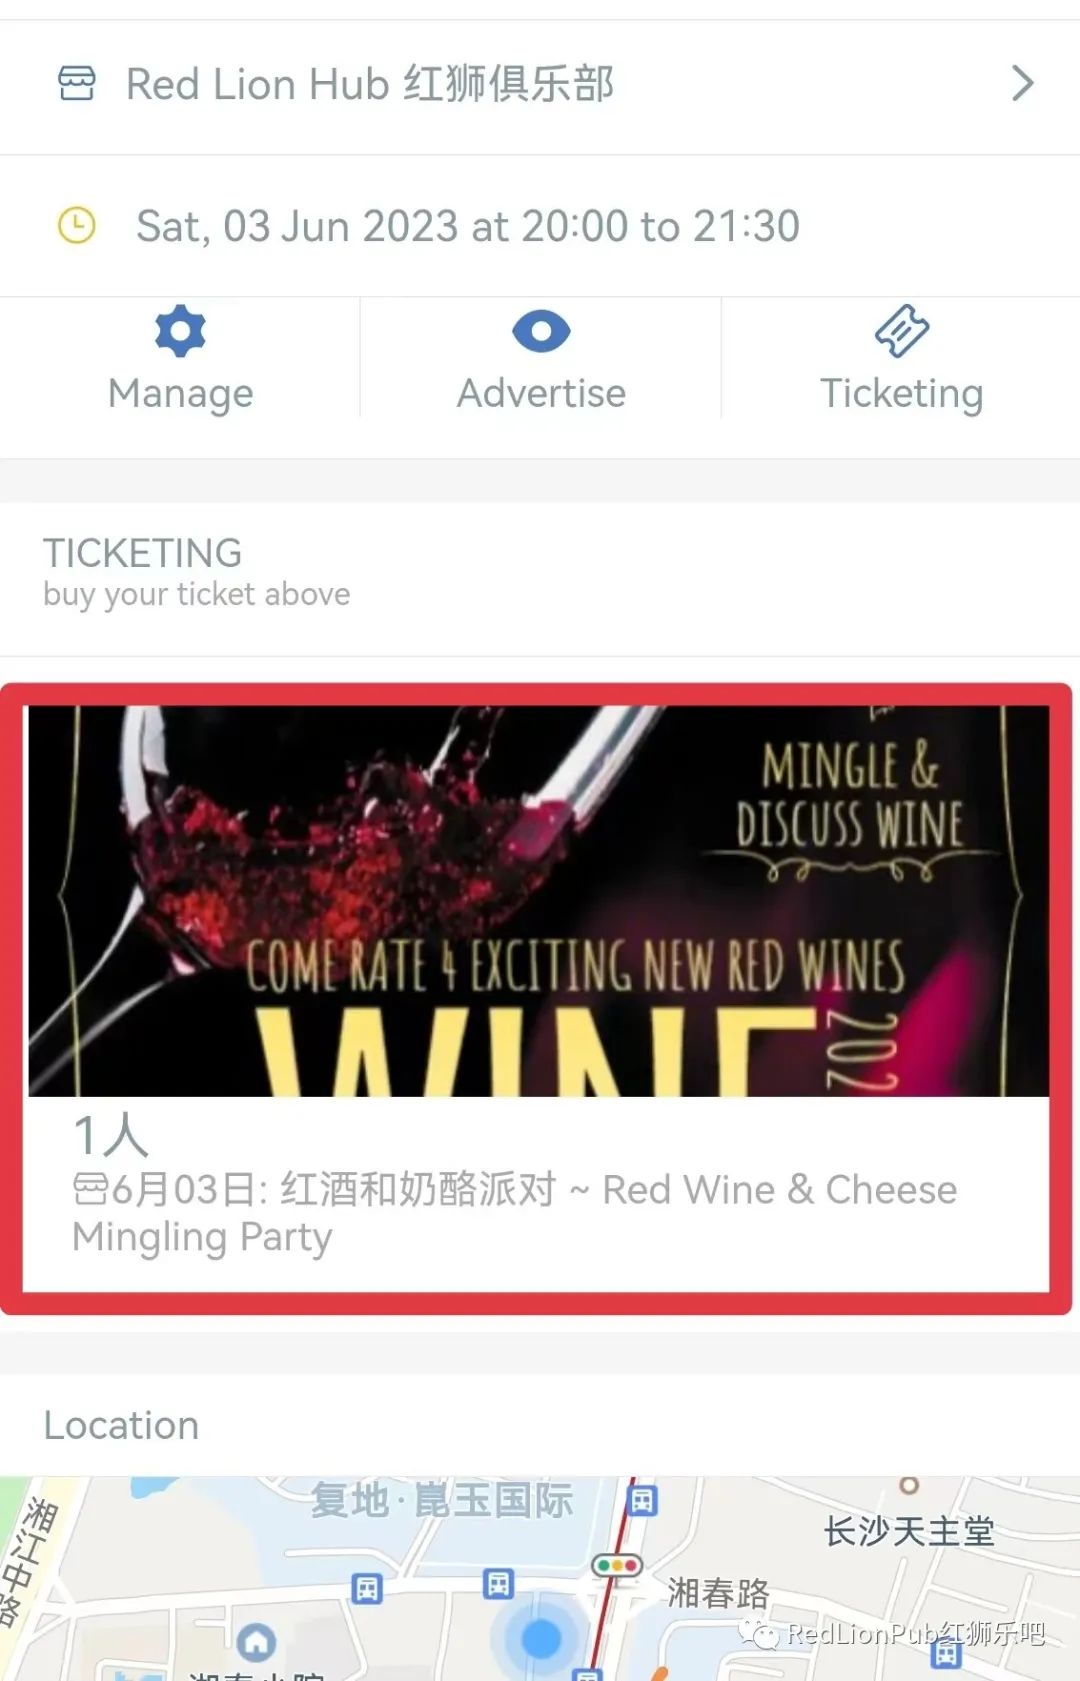The height and width of the screenshot is (1681, 1080).
Task: Click the store icon beside Red Lion Hub
Action: click(x=77, y=83)
